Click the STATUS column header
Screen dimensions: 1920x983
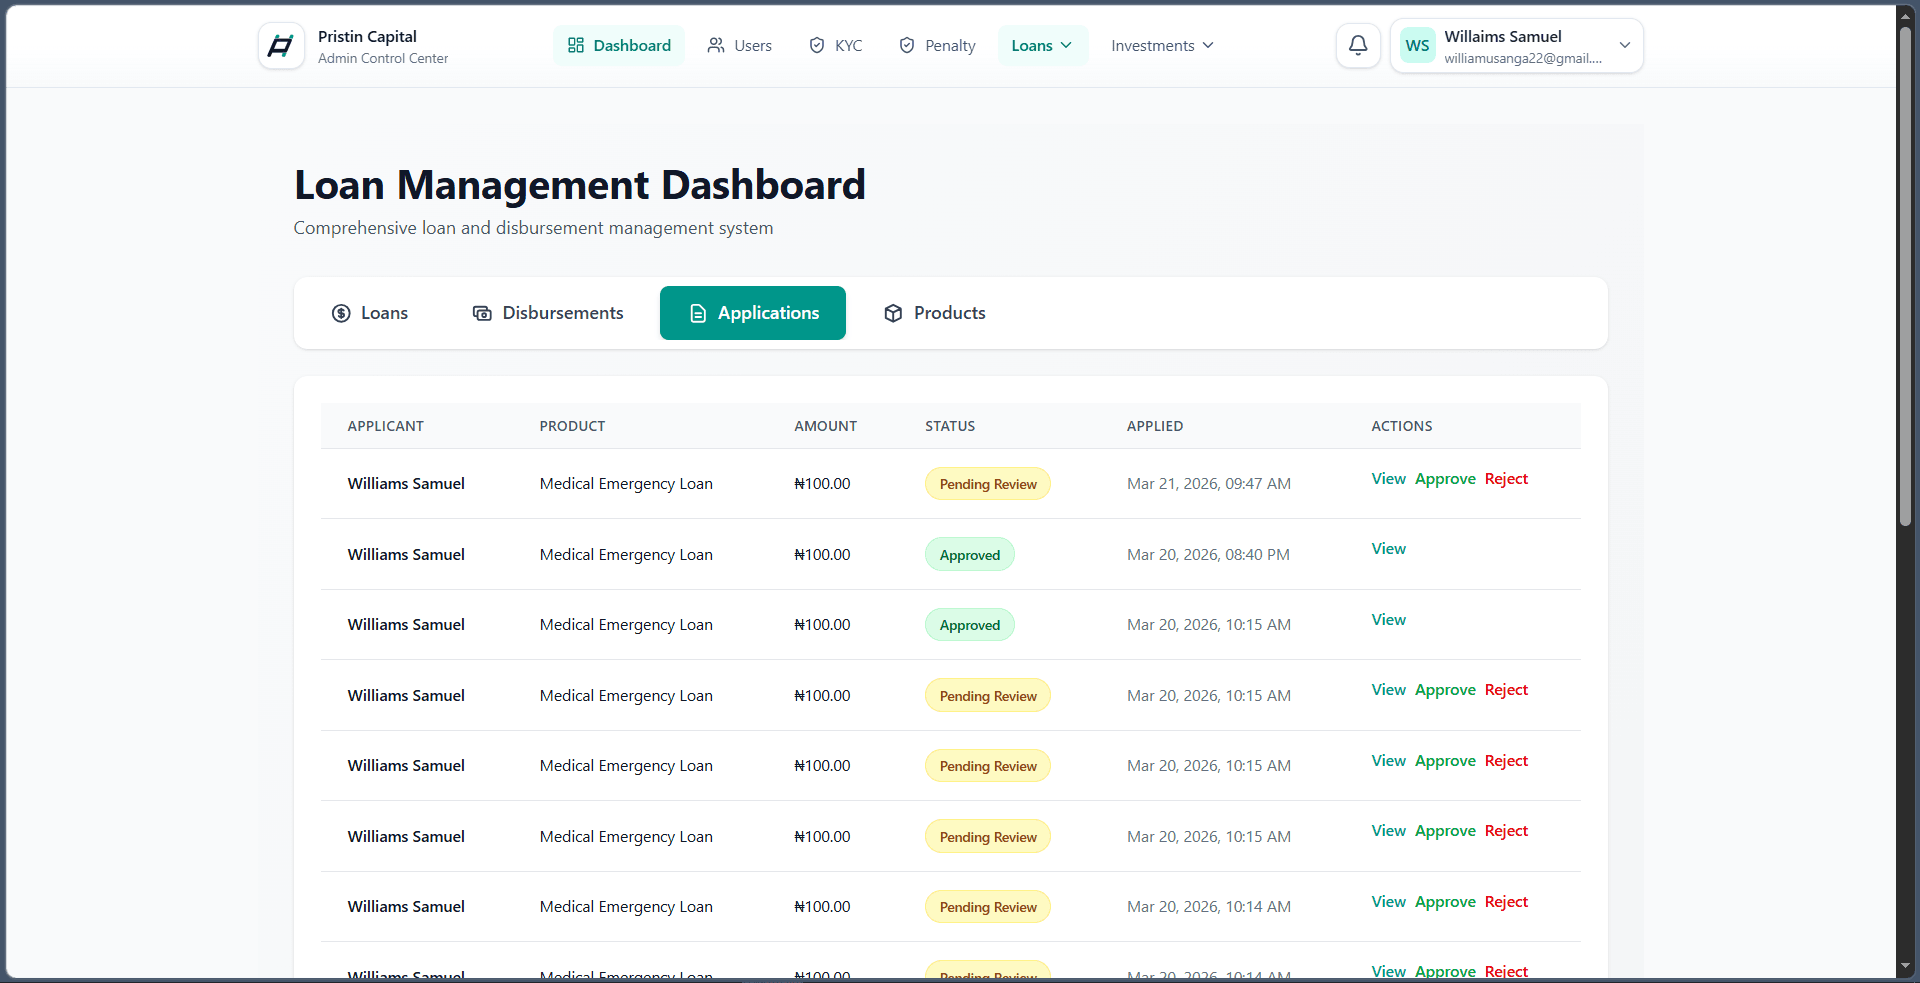[x=950, y=426]
